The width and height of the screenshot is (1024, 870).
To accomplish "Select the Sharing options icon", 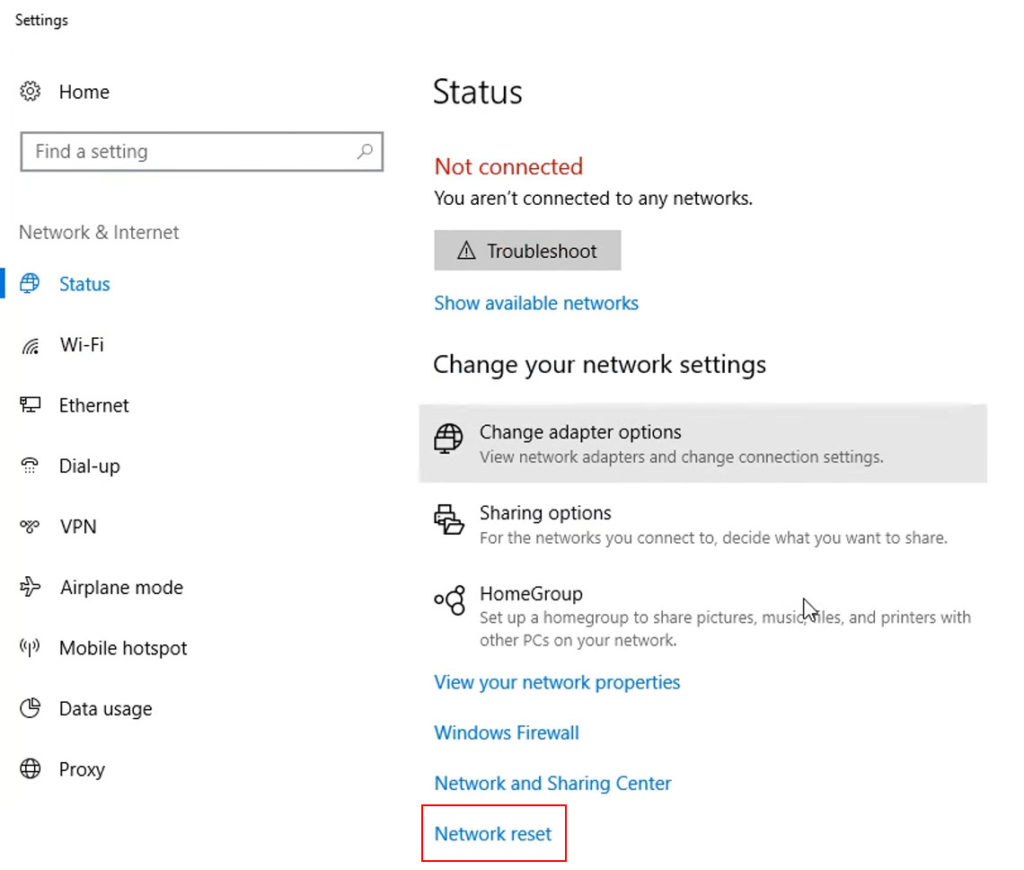I will pos(448,520).
